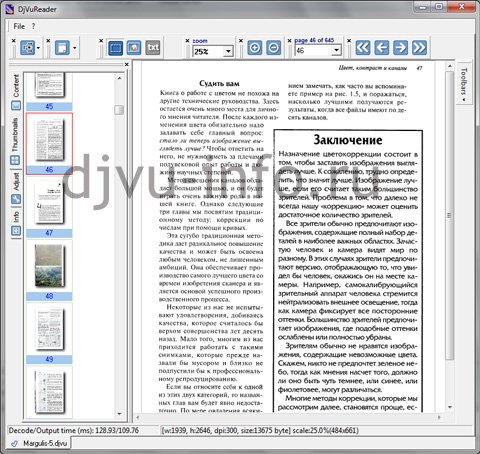
Task: Select the black-and-white display mode icon
Action: 116,48
